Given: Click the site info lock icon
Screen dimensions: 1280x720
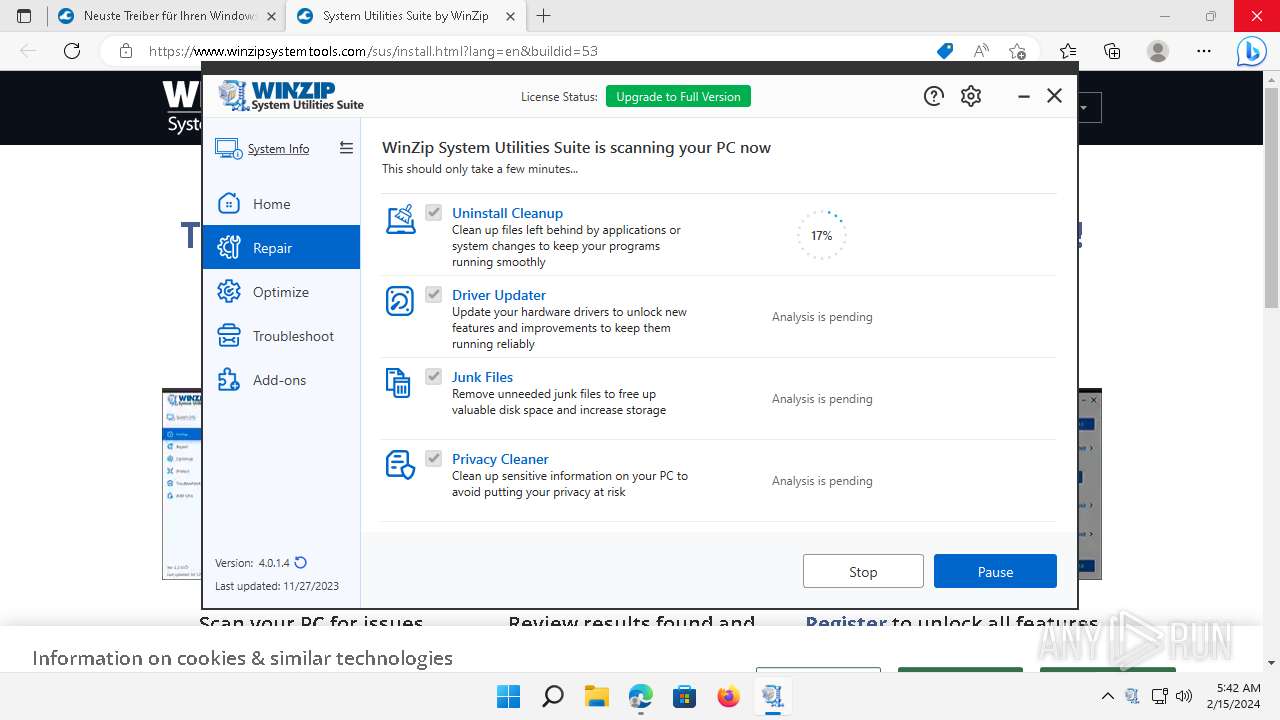Looking at the screenshot, I should (x=125, y=51).
